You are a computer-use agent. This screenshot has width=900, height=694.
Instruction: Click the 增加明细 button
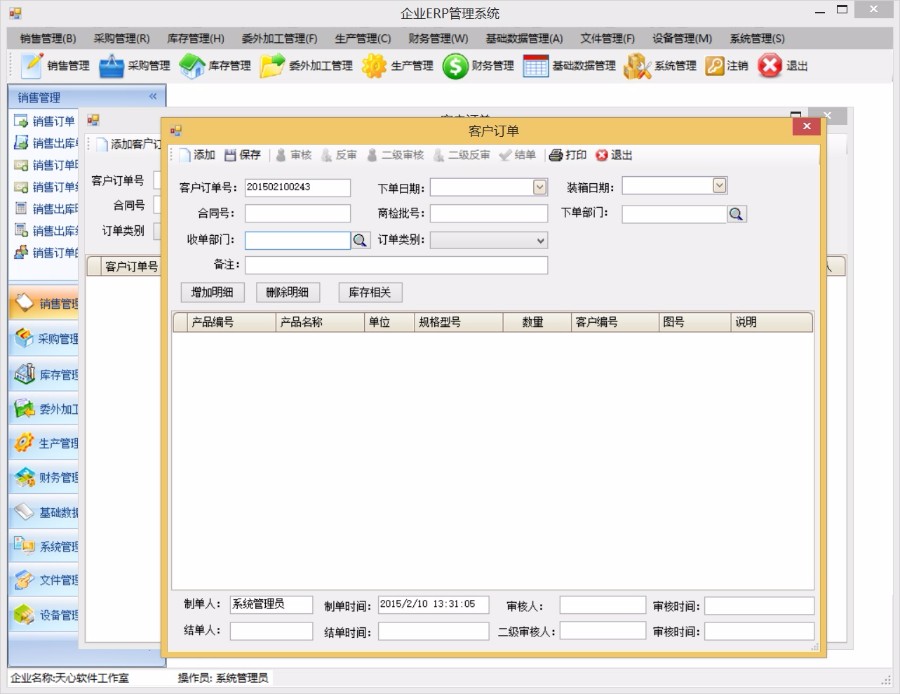coord(211,292)
